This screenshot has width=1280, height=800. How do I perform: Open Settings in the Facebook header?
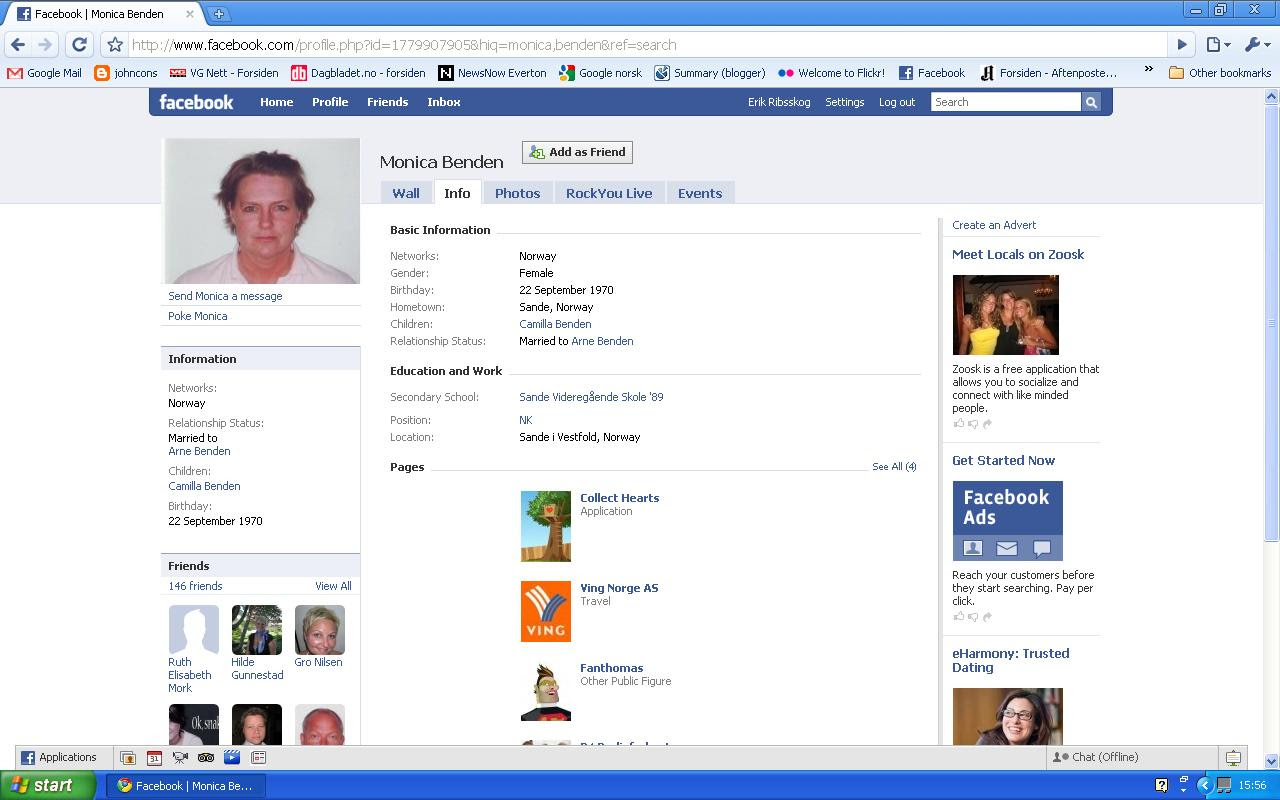[845, 102]
